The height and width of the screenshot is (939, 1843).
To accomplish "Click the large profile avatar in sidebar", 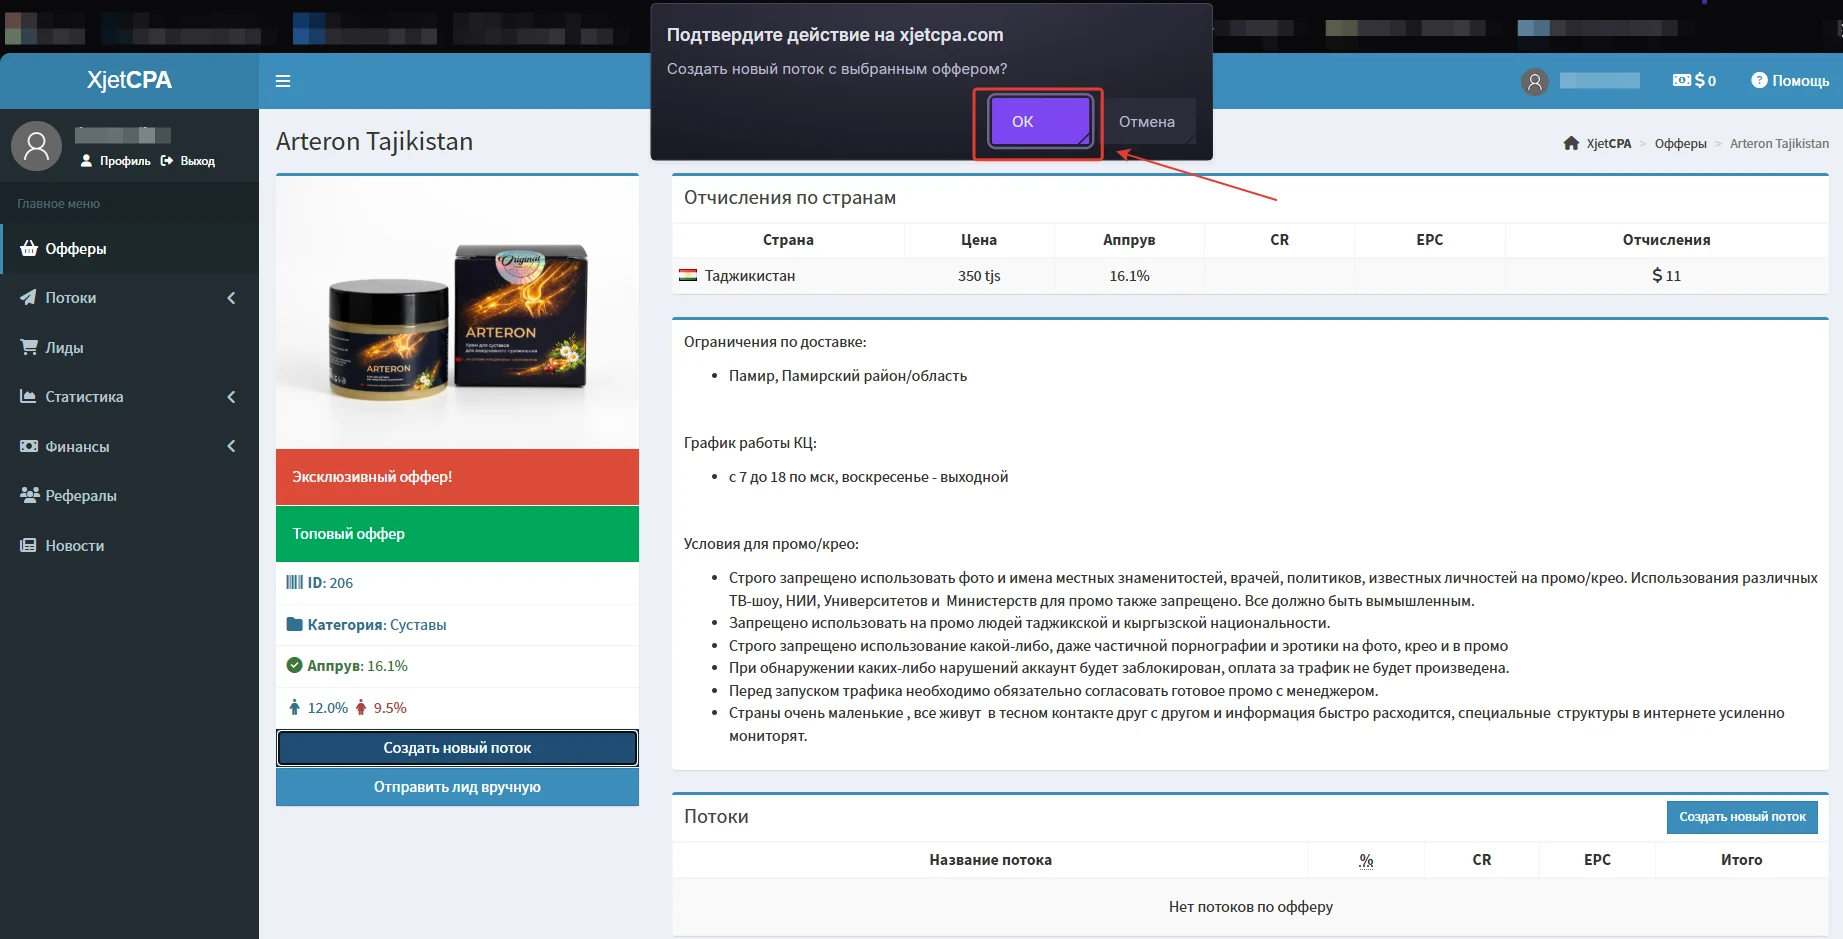I will (x=36, y=146).
